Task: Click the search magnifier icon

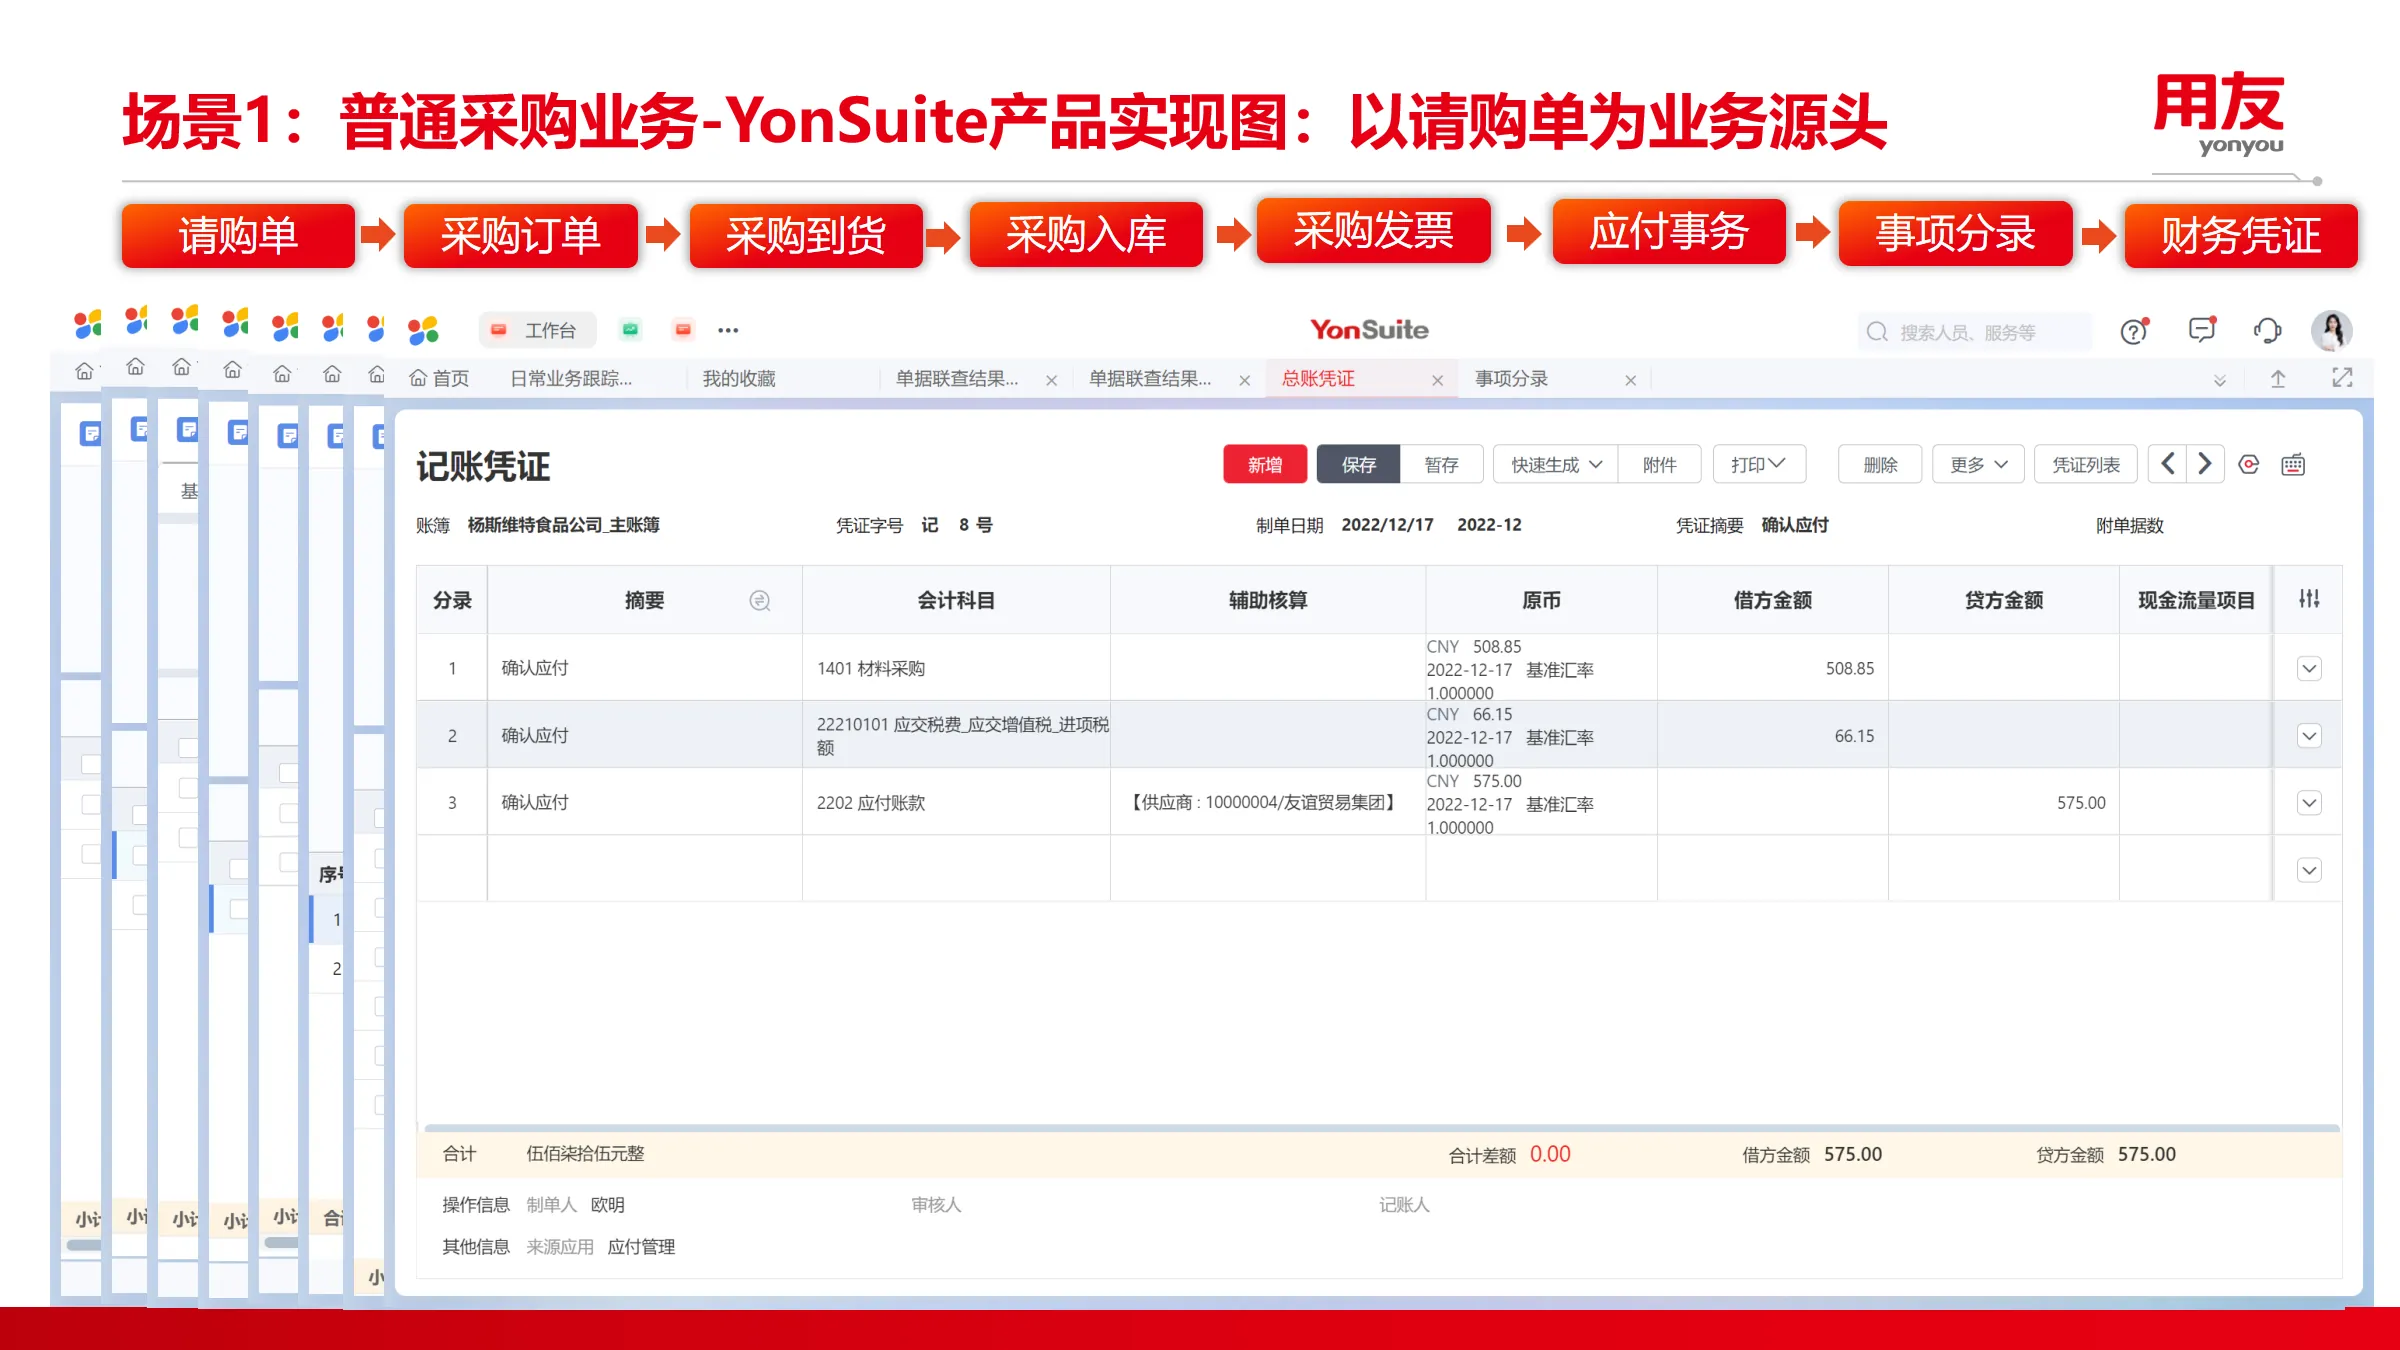Action: pyautogui.click(x=1877, y=332)
